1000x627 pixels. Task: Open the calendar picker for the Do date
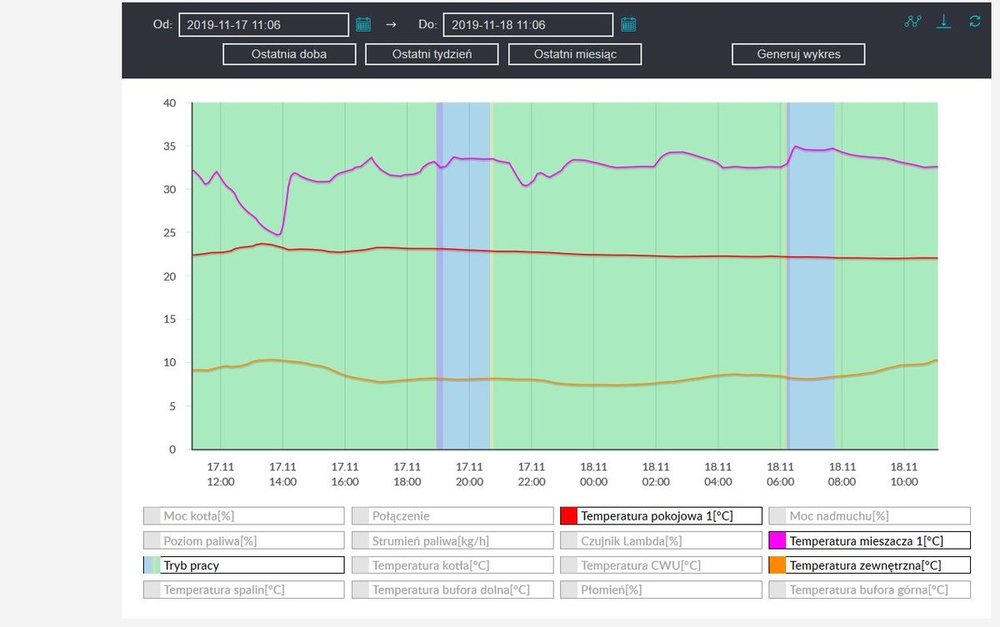pyautogui.click(x=628, y=24)
